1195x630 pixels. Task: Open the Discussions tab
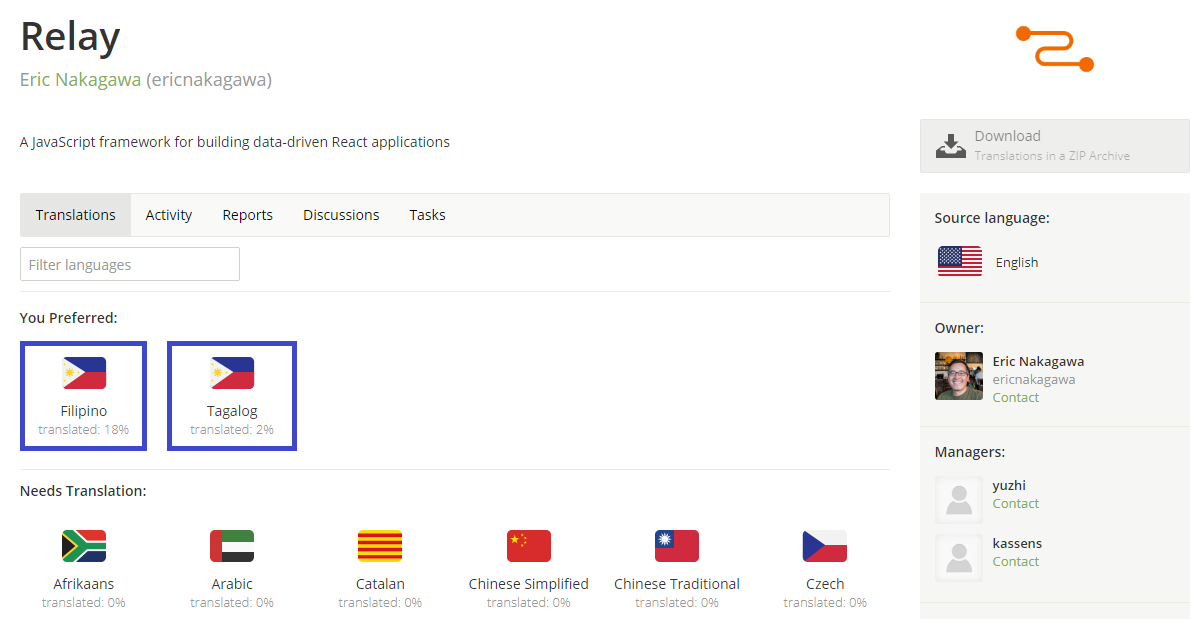click(341, 215)
